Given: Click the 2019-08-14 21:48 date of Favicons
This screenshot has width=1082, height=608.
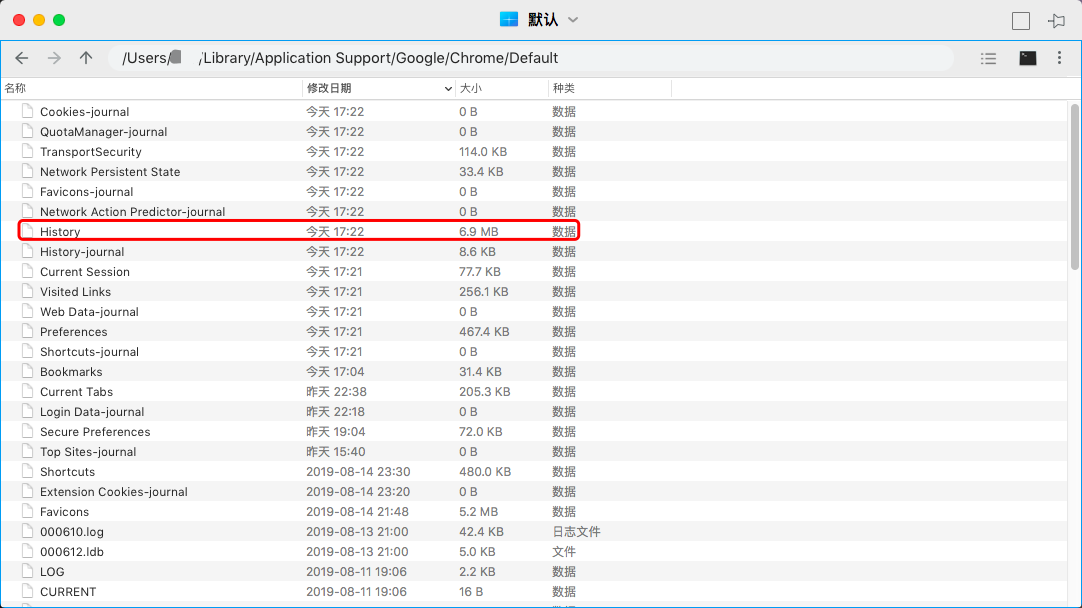Looking at the screenshot, I should coord(357,512).
